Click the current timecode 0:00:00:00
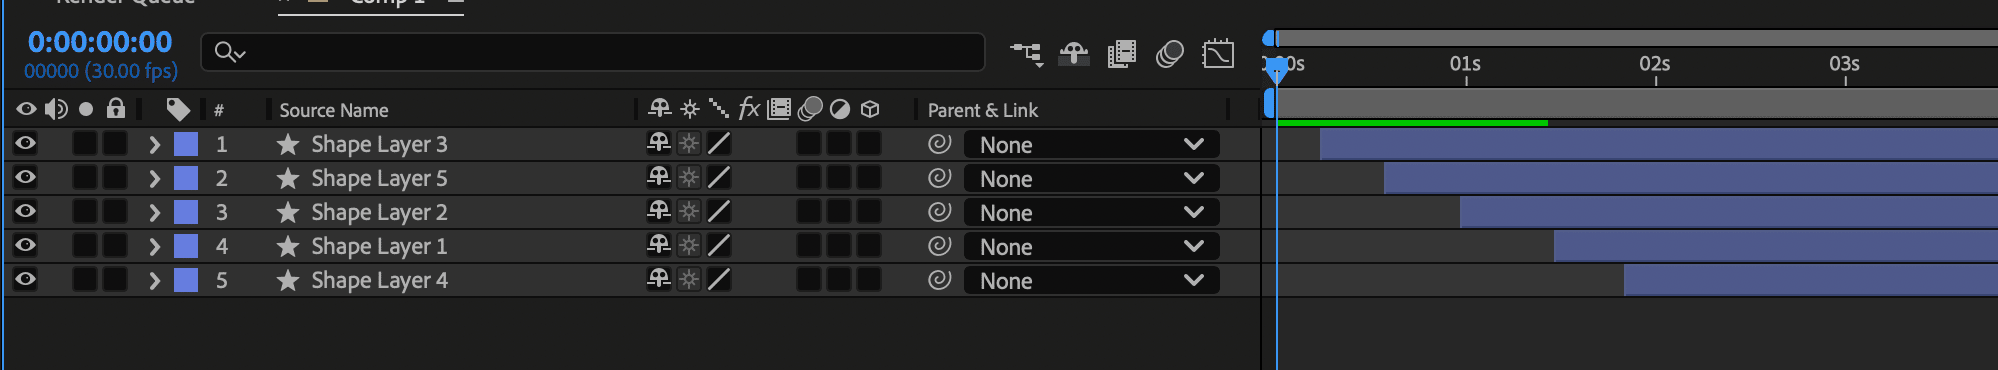 pyautogui.click(x=100, y=42)
